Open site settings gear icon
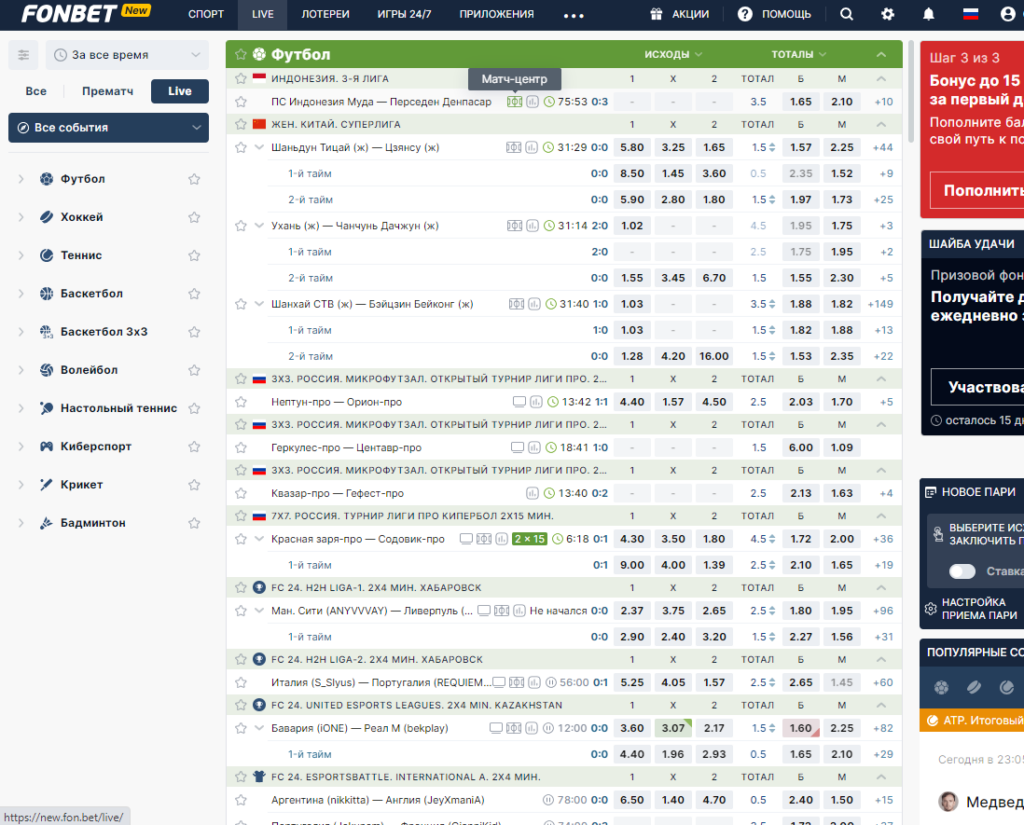Viewport: 1024px width, 825px height. tap(888, 14)
